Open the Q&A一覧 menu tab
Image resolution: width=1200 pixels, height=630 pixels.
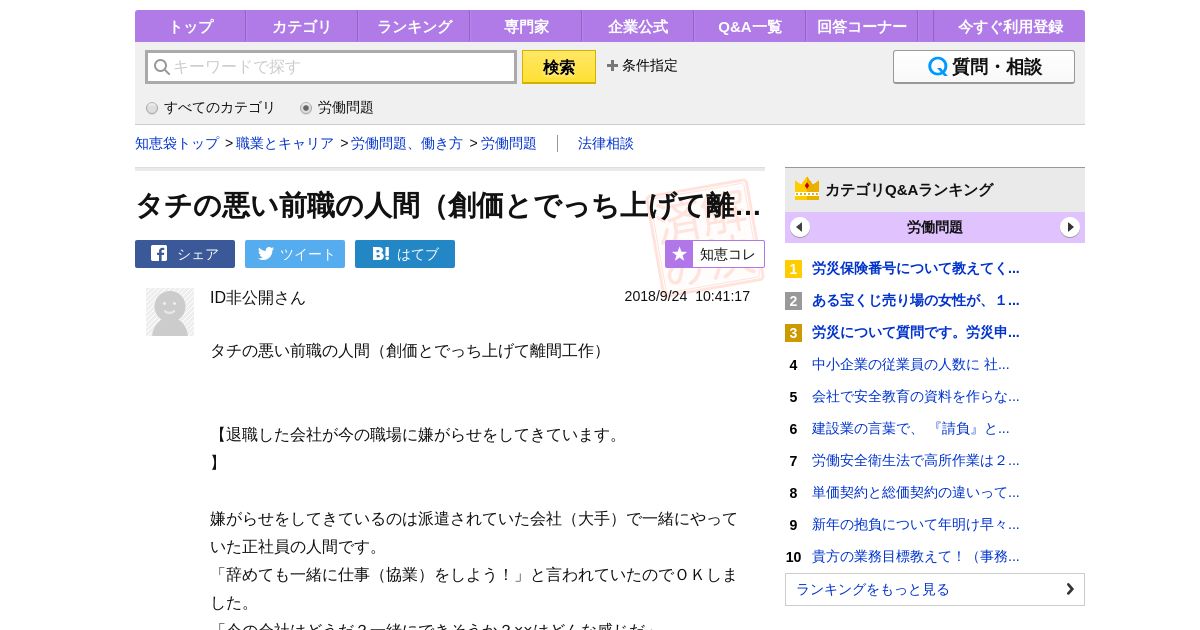pos(750,27)
